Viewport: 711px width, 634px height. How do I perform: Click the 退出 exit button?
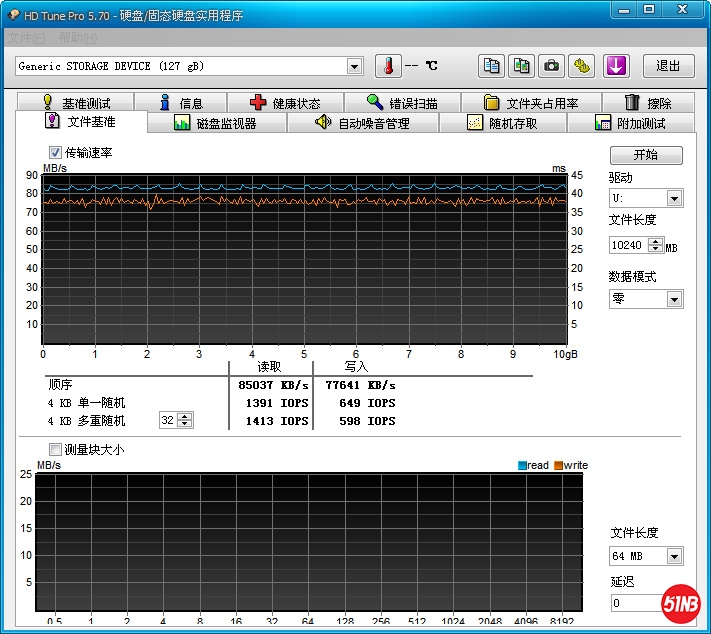click(668, 66)
